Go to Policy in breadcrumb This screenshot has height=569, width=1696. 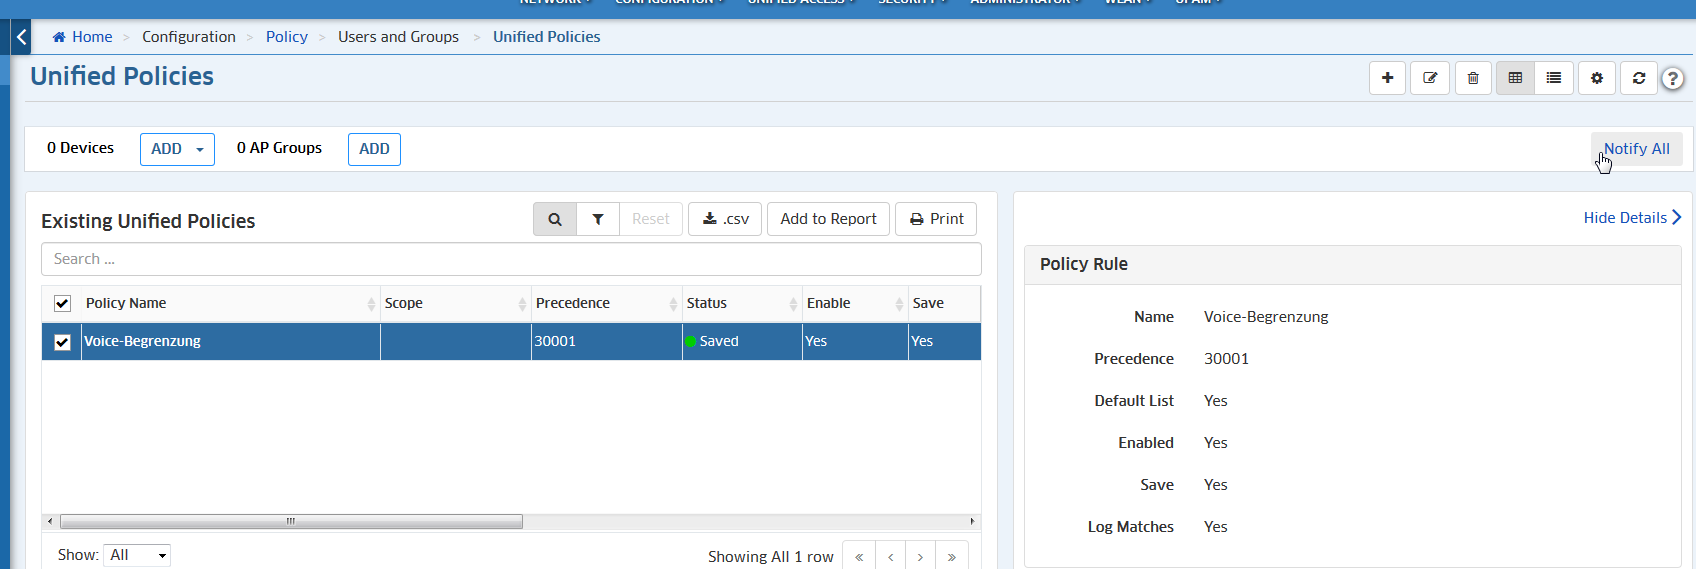(x=286, y=37)
